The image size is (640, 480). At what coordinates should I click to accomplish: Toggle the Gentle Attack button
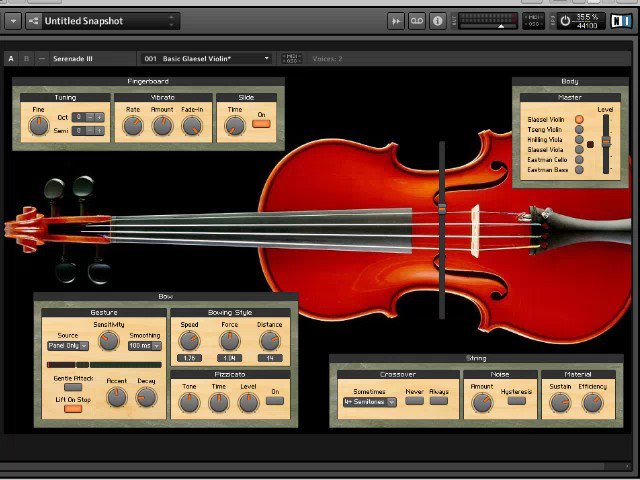73,387
